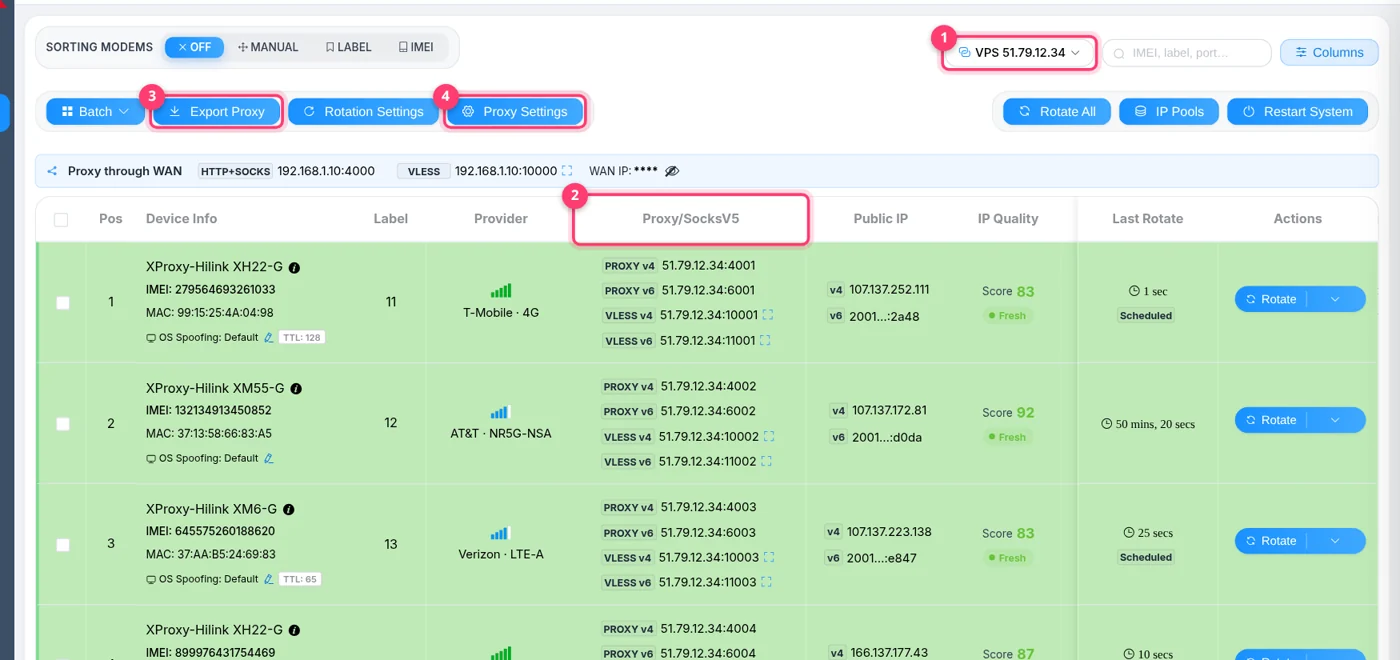
Task: Set modem sorting to OFF
Action: coord(194,47)
